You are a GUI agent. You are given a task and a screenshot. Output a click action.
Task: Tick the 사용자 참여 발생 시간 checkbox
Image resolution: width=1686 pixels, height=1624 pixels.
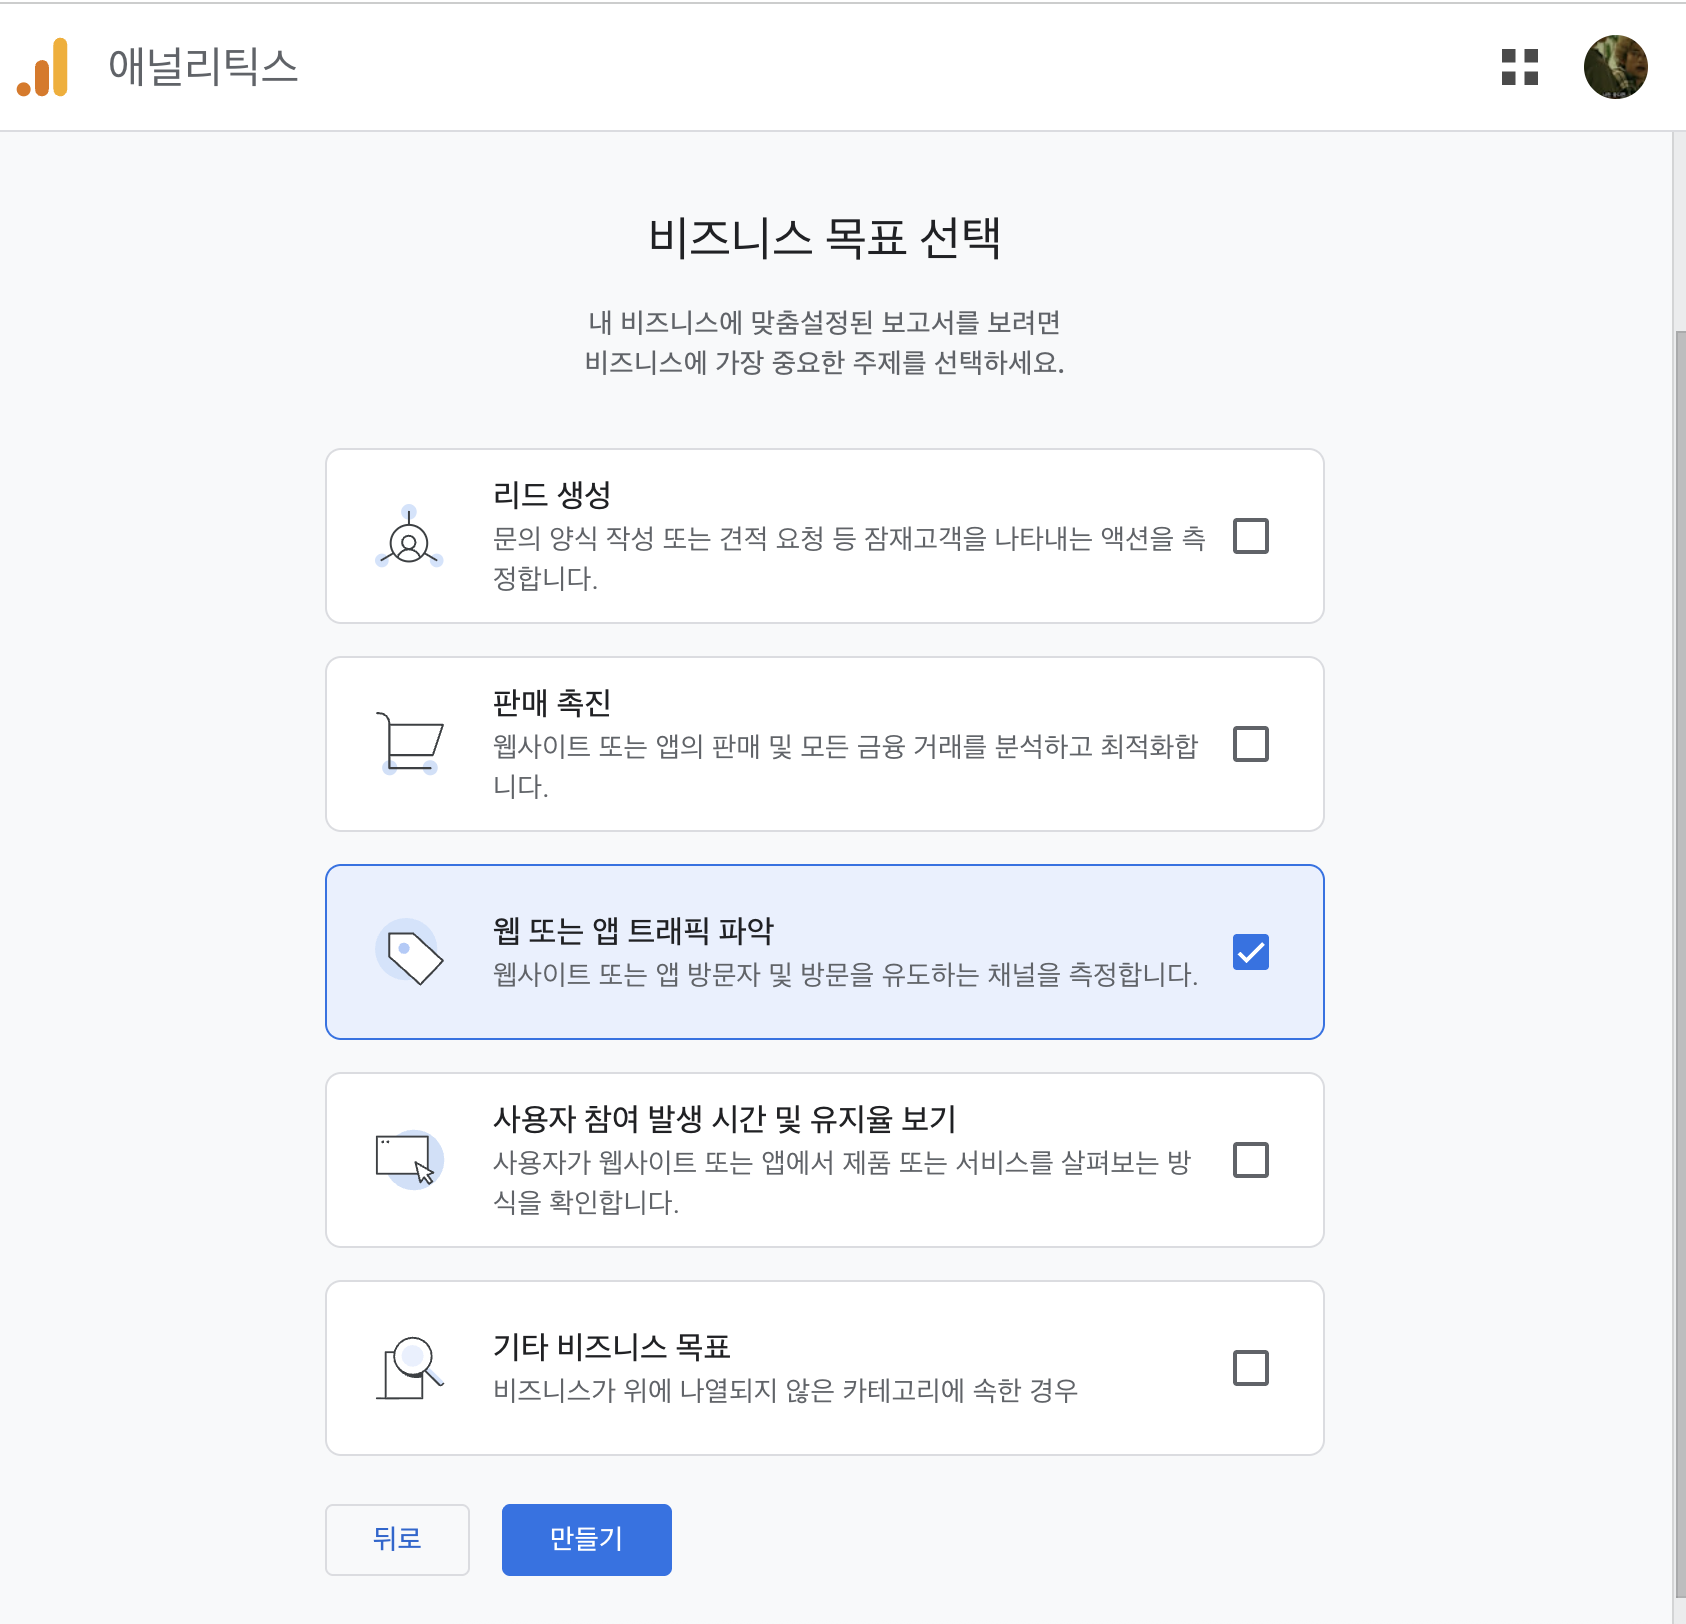pyautogui.click(x=1250, y=1160)
